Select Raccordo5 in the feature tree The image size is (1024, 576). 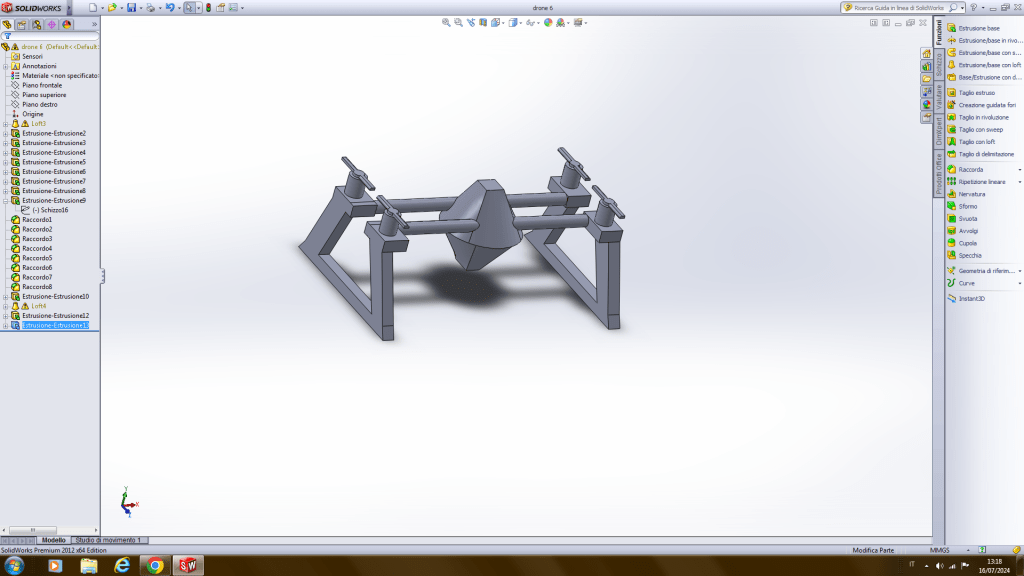click(x=37, y=258)
